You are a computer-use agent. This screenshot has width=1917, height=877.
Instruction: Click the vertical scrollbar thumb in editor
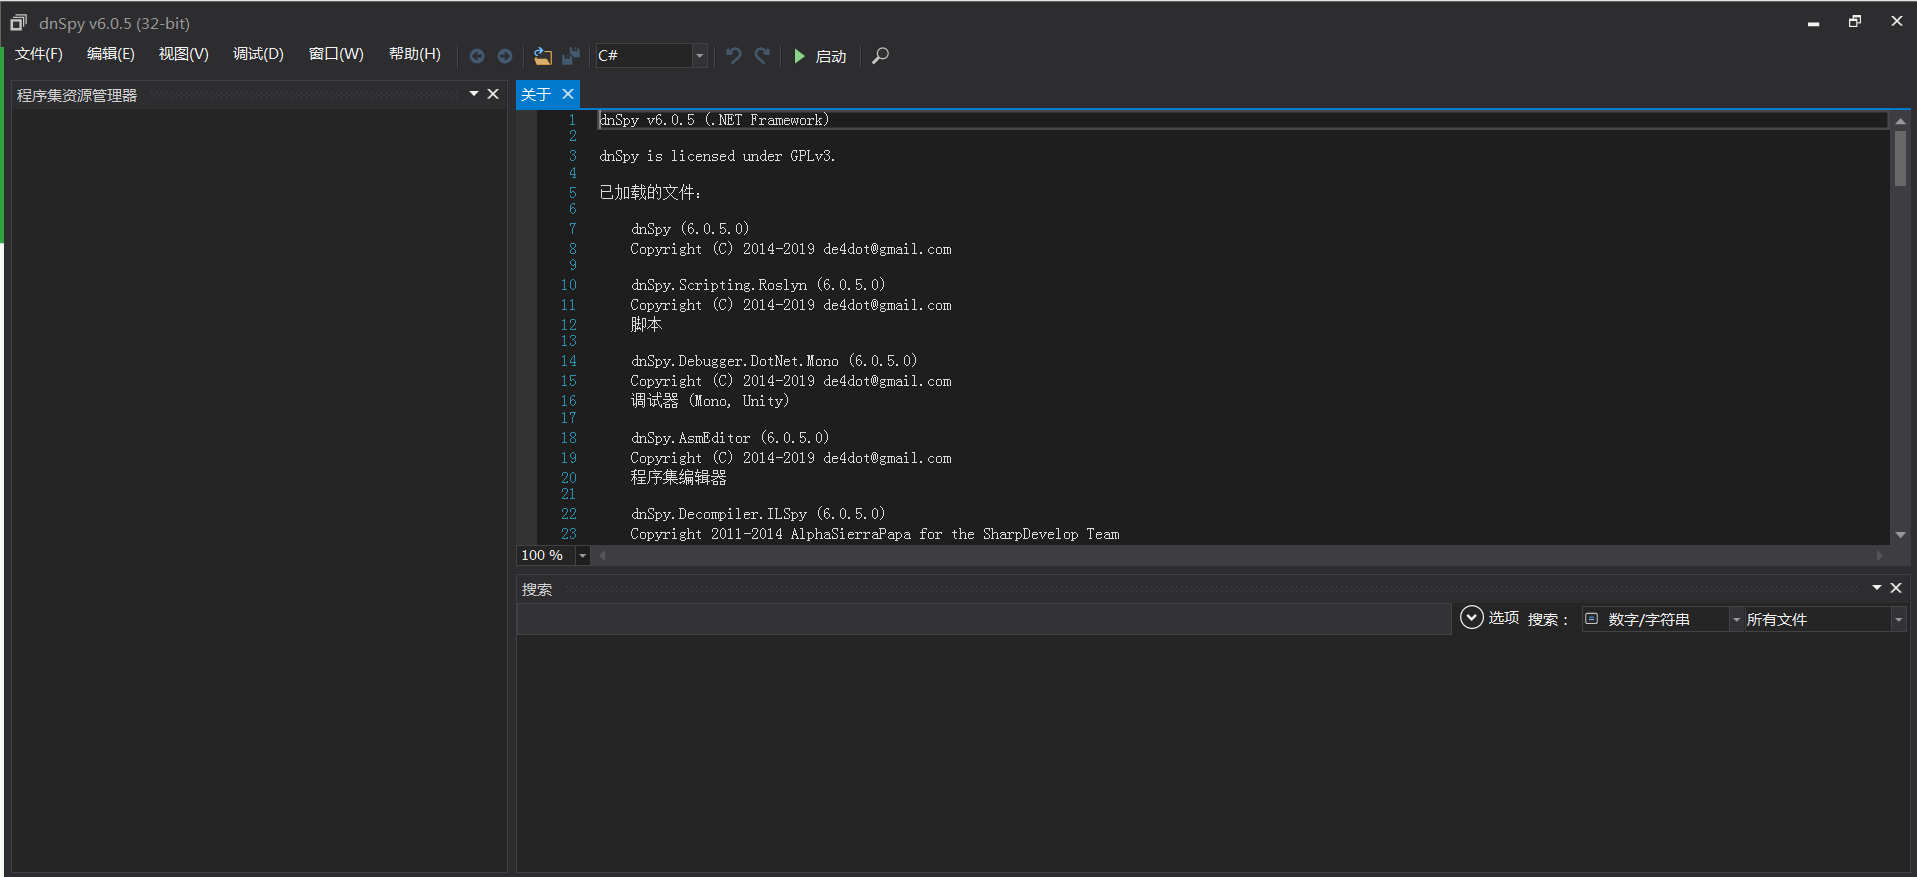[x=1900, y=158]
